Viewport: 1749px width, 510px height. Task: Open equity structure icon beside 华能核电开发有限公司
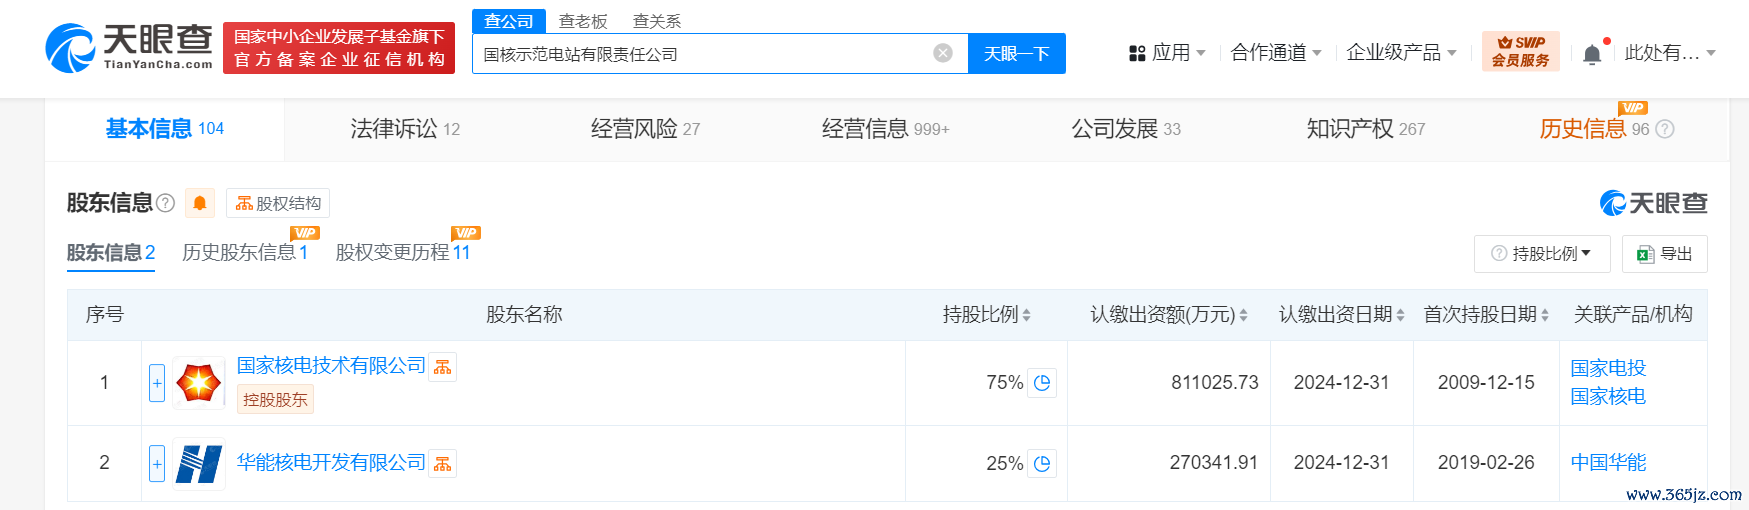point(442,464)
